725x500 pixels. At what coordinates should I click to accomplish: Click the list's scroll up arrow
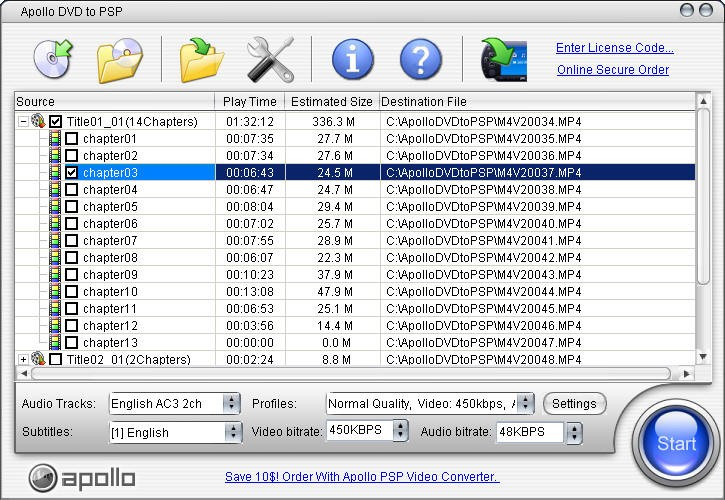click(703, 100)
